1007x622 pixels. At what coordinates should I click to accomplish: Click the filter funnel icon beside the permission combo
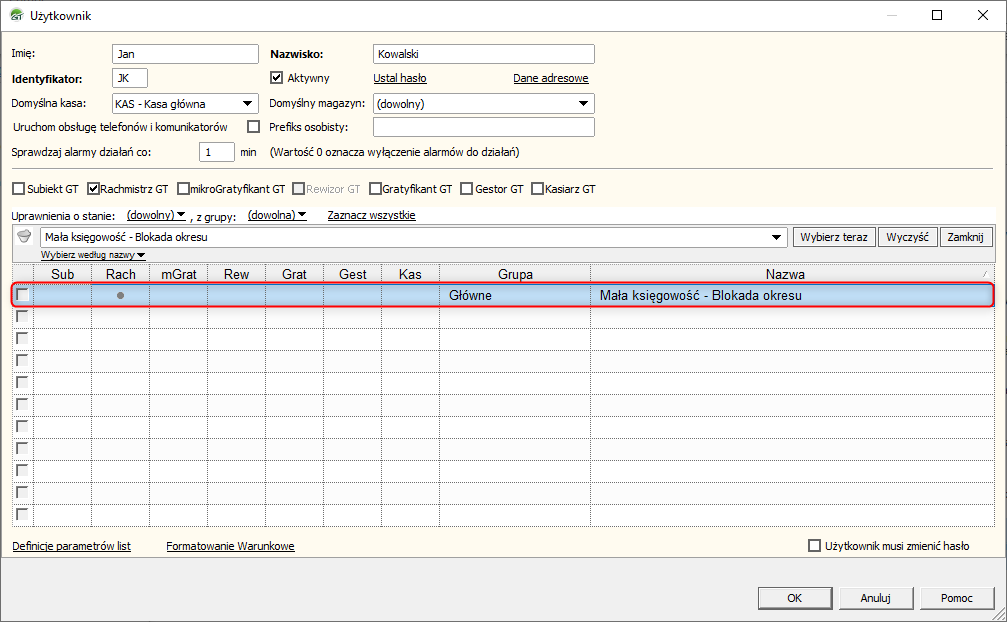pos(24,237)
